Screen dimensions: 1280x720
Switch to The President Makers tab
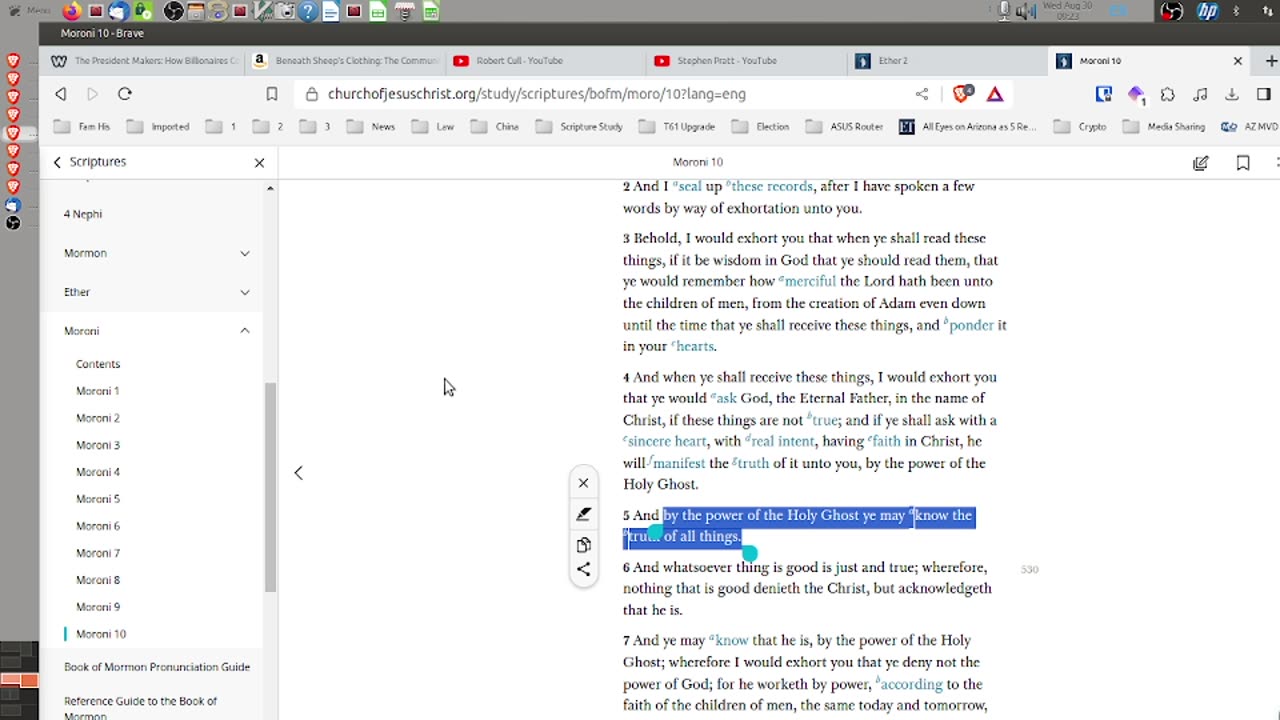click(x=145, y=61)
